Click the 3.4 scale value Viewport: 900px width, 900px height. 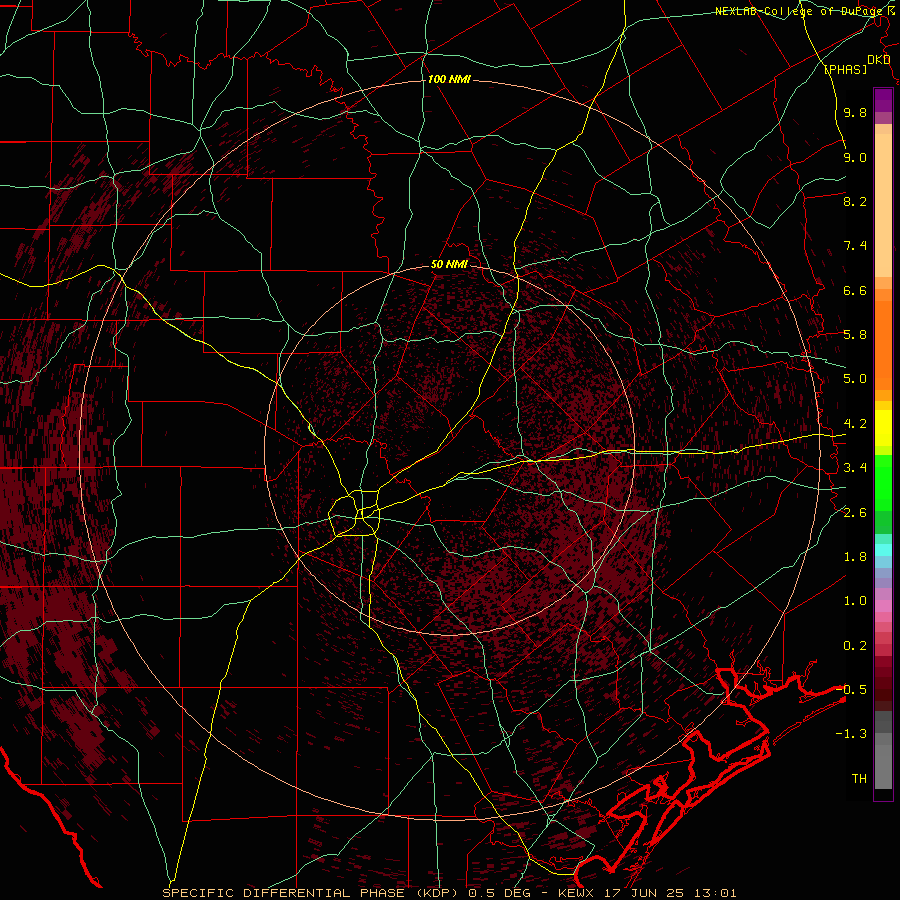(x=855, y=468)
